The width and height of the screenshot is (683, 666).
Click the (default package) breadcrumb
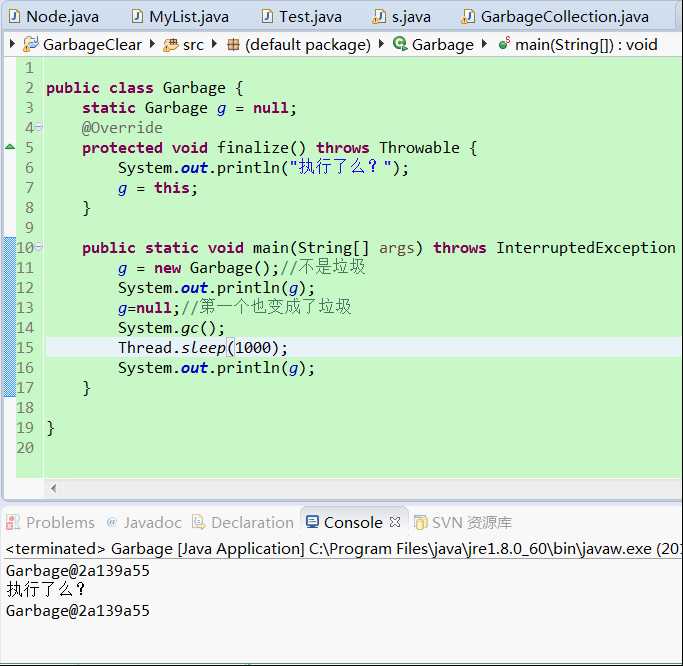[308, 44]
